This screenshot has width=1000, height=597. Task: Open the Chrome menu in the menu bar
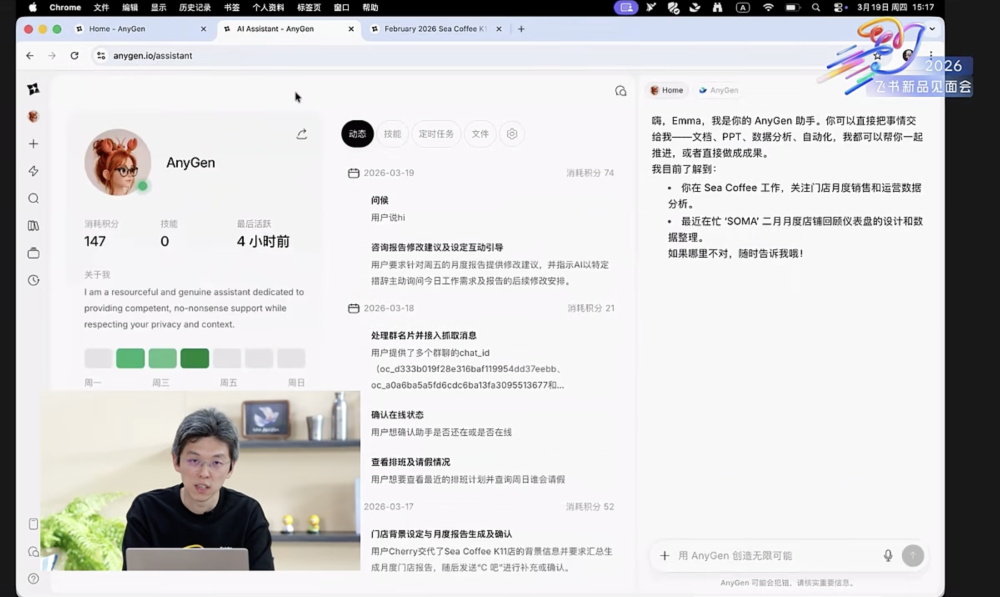point(65,8)
